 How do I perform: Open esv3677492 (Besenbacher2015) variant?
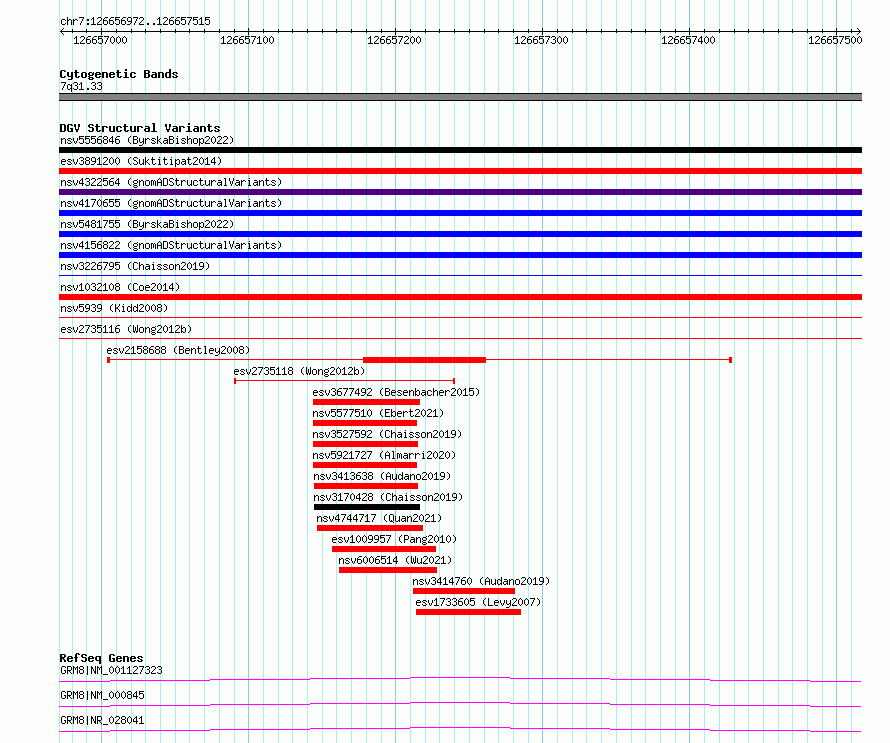(396, 392)
